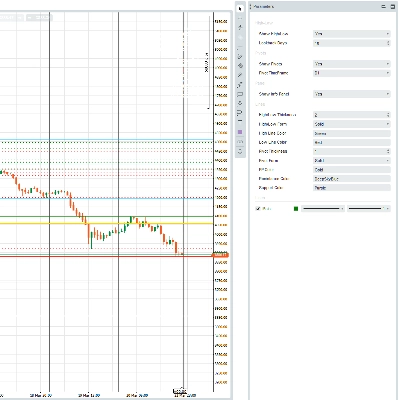Click the Pivot Thickness stepper arrows
Viewport: 400px width, 400px height.
point(388,151)
